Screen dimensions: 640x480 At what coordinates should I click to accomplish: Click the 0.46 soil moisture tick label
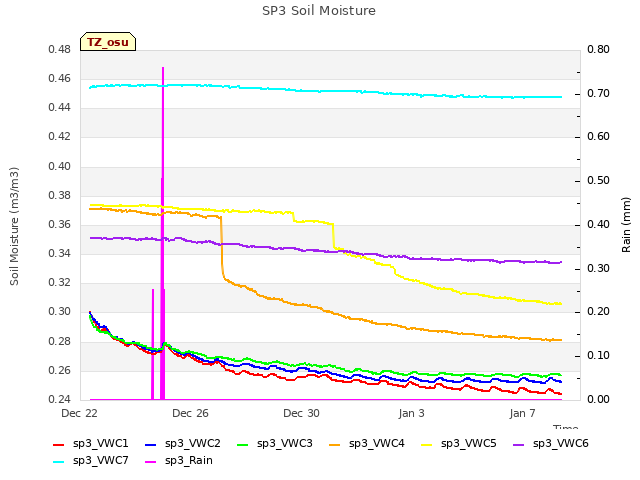pos(60,78)
